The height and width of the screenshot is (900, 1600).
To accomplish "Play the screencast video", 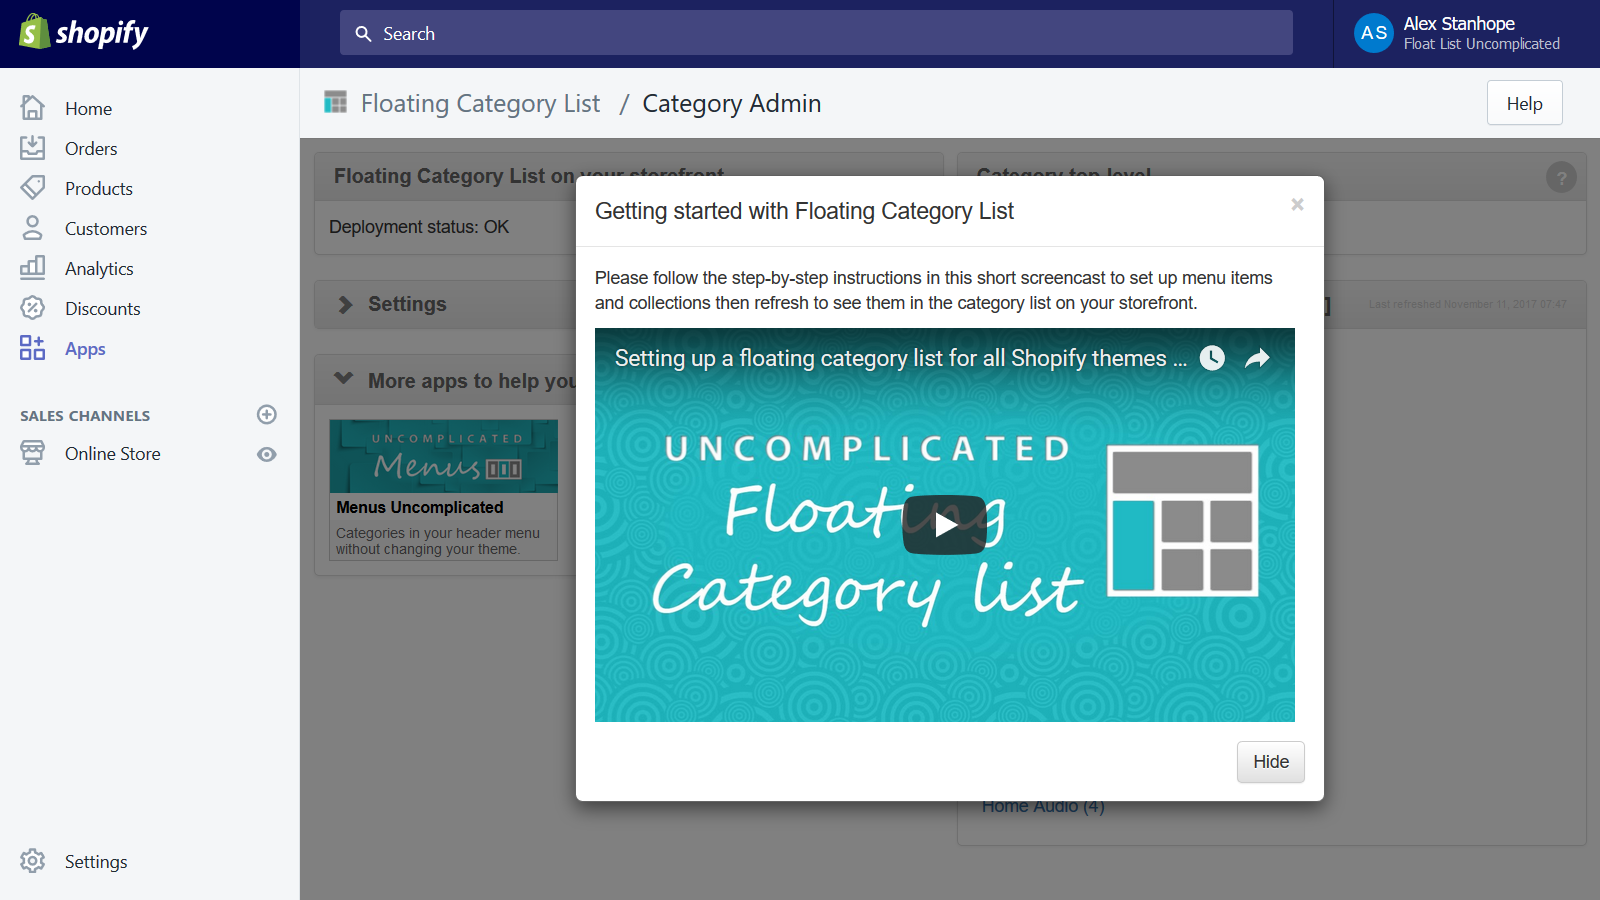I will 945,525.
